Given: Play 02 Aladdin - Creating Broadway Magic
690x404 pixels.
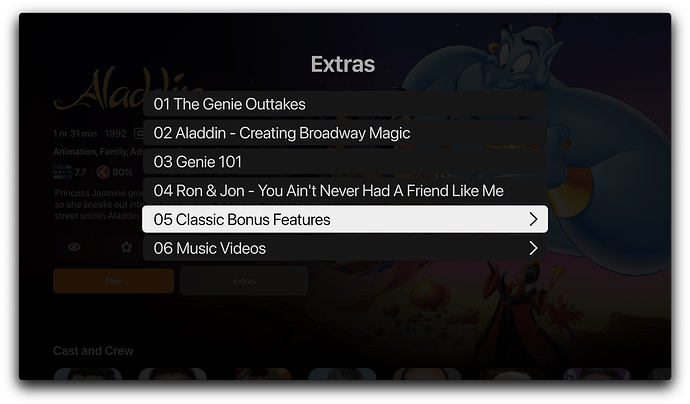Looking at the screenshot, I should pyautogui.click(x=345, y=133).
